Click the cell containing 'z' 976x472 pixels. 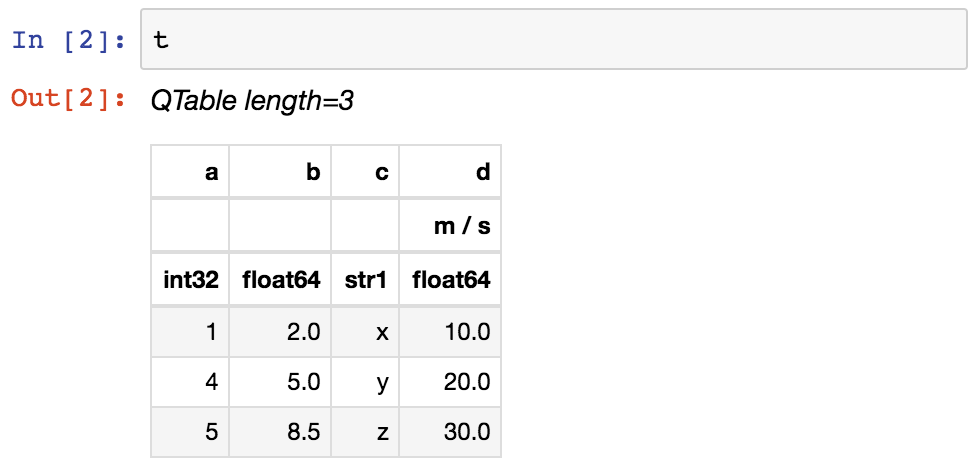coord(381,433)
